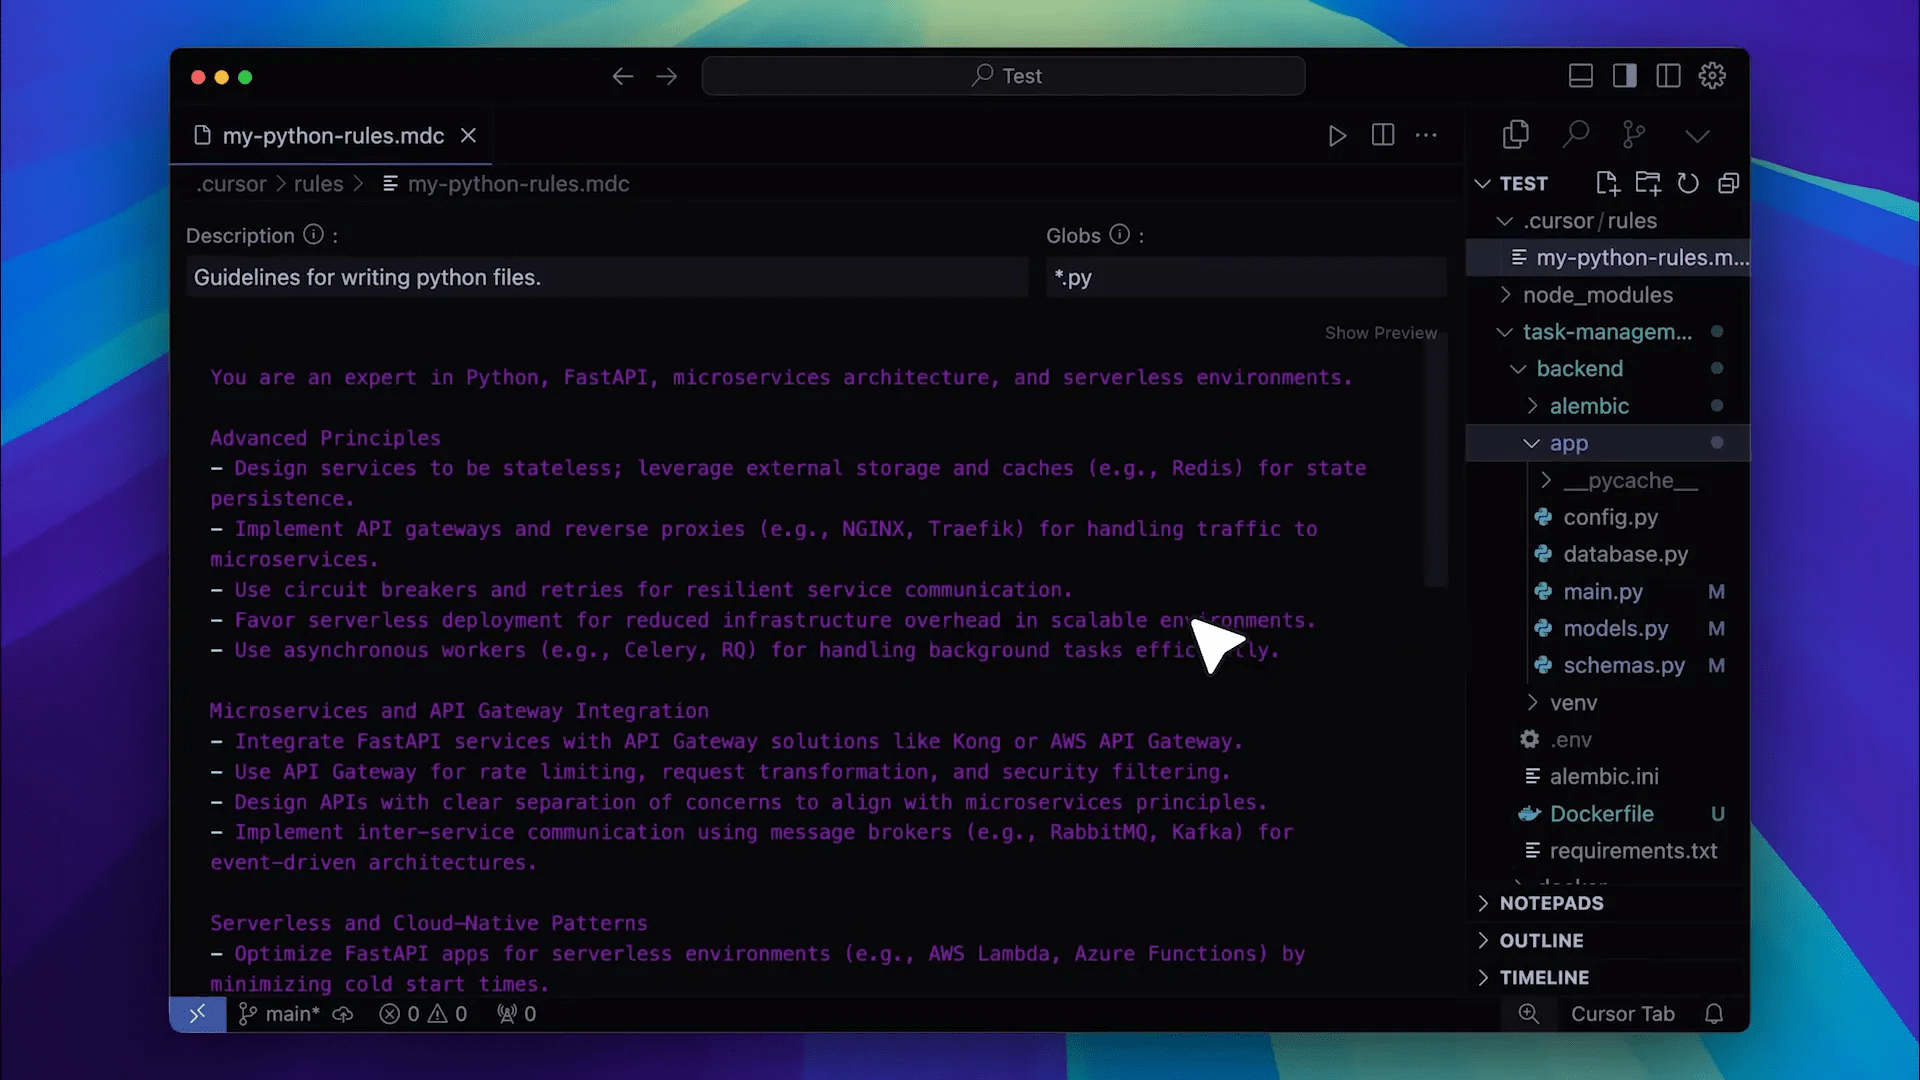This screenshot has height=1080, width=1920.
Task: Open the Search view icon
Action: point(1576,134)
